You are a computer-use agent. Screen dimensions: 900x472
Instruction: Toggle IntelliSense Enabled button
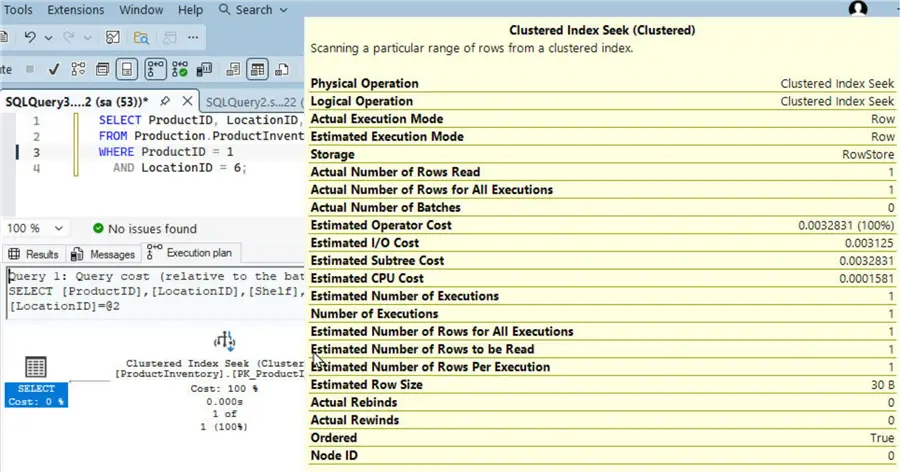click(126, 69)
